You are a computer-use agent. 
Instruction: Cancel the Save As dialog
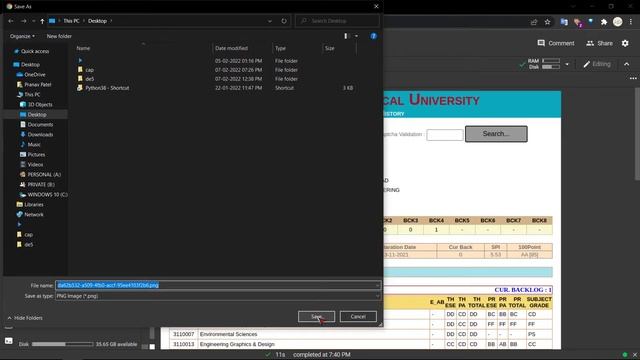tap(358, 316)
